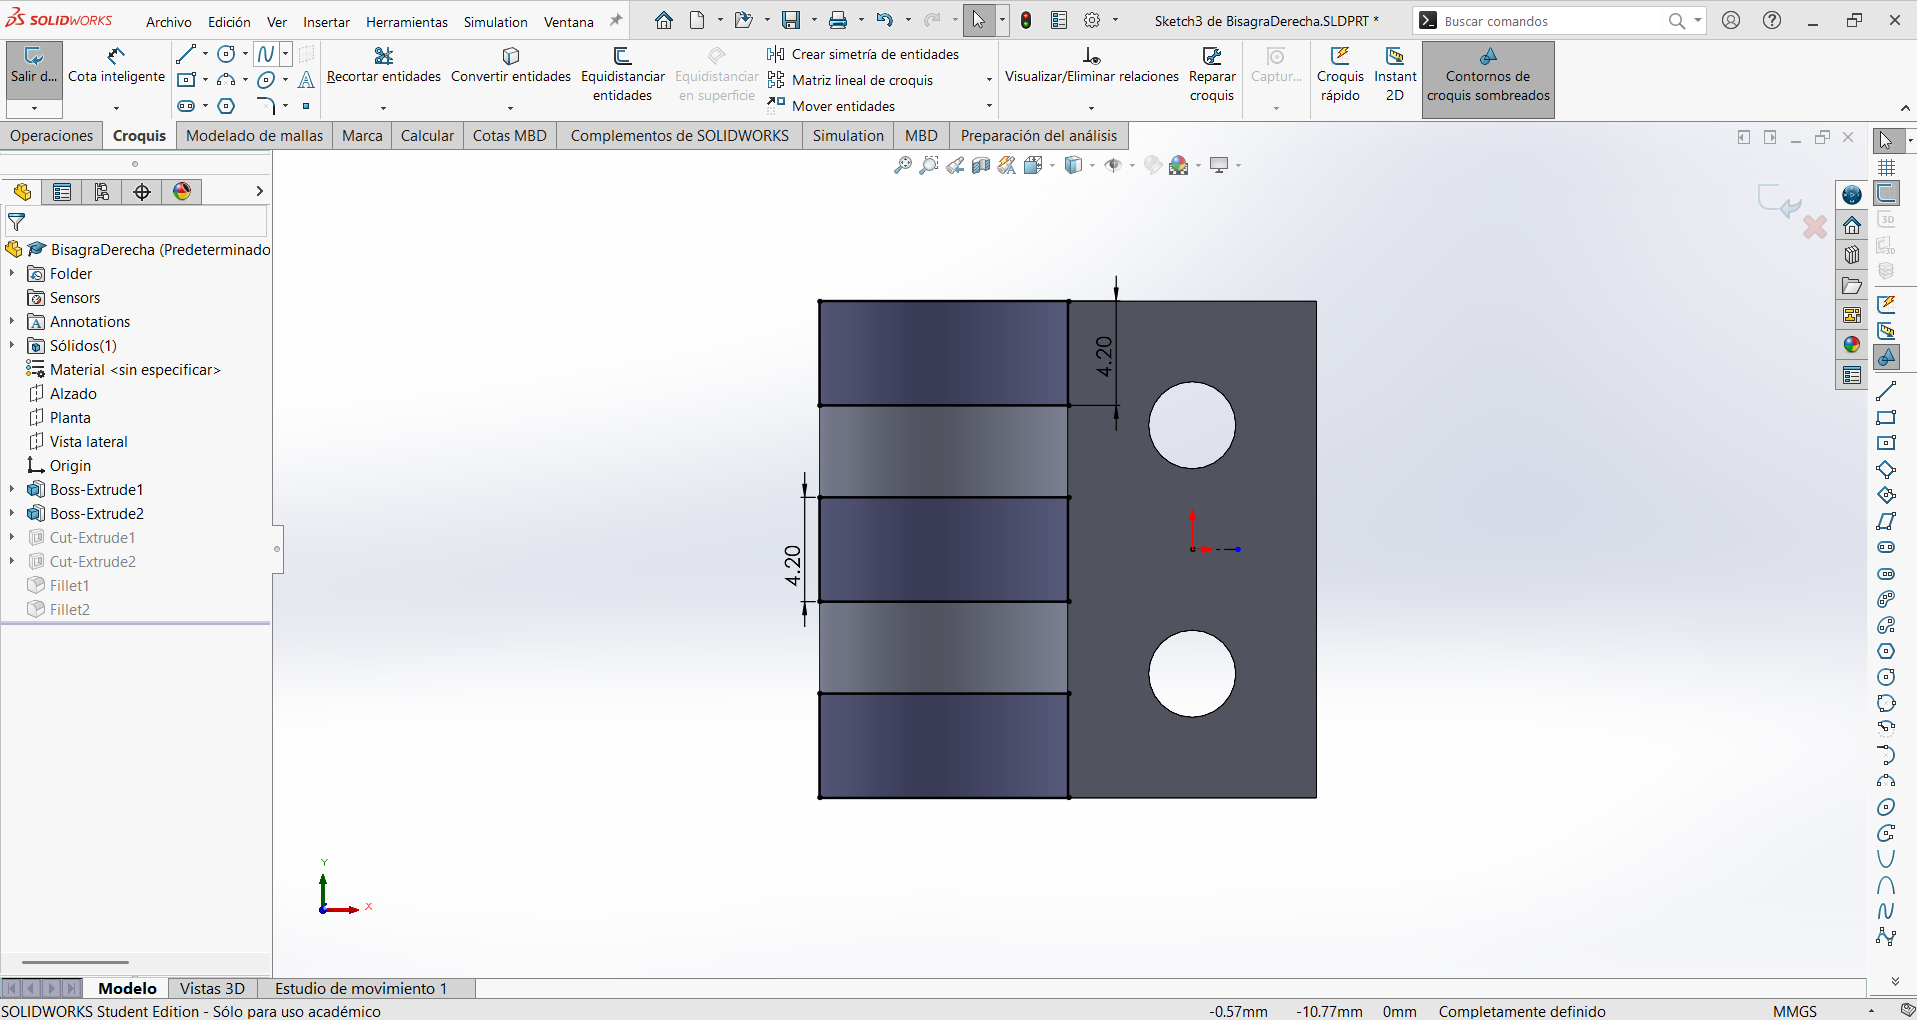Click Previous View icon in view toolbar

point(955,165)
